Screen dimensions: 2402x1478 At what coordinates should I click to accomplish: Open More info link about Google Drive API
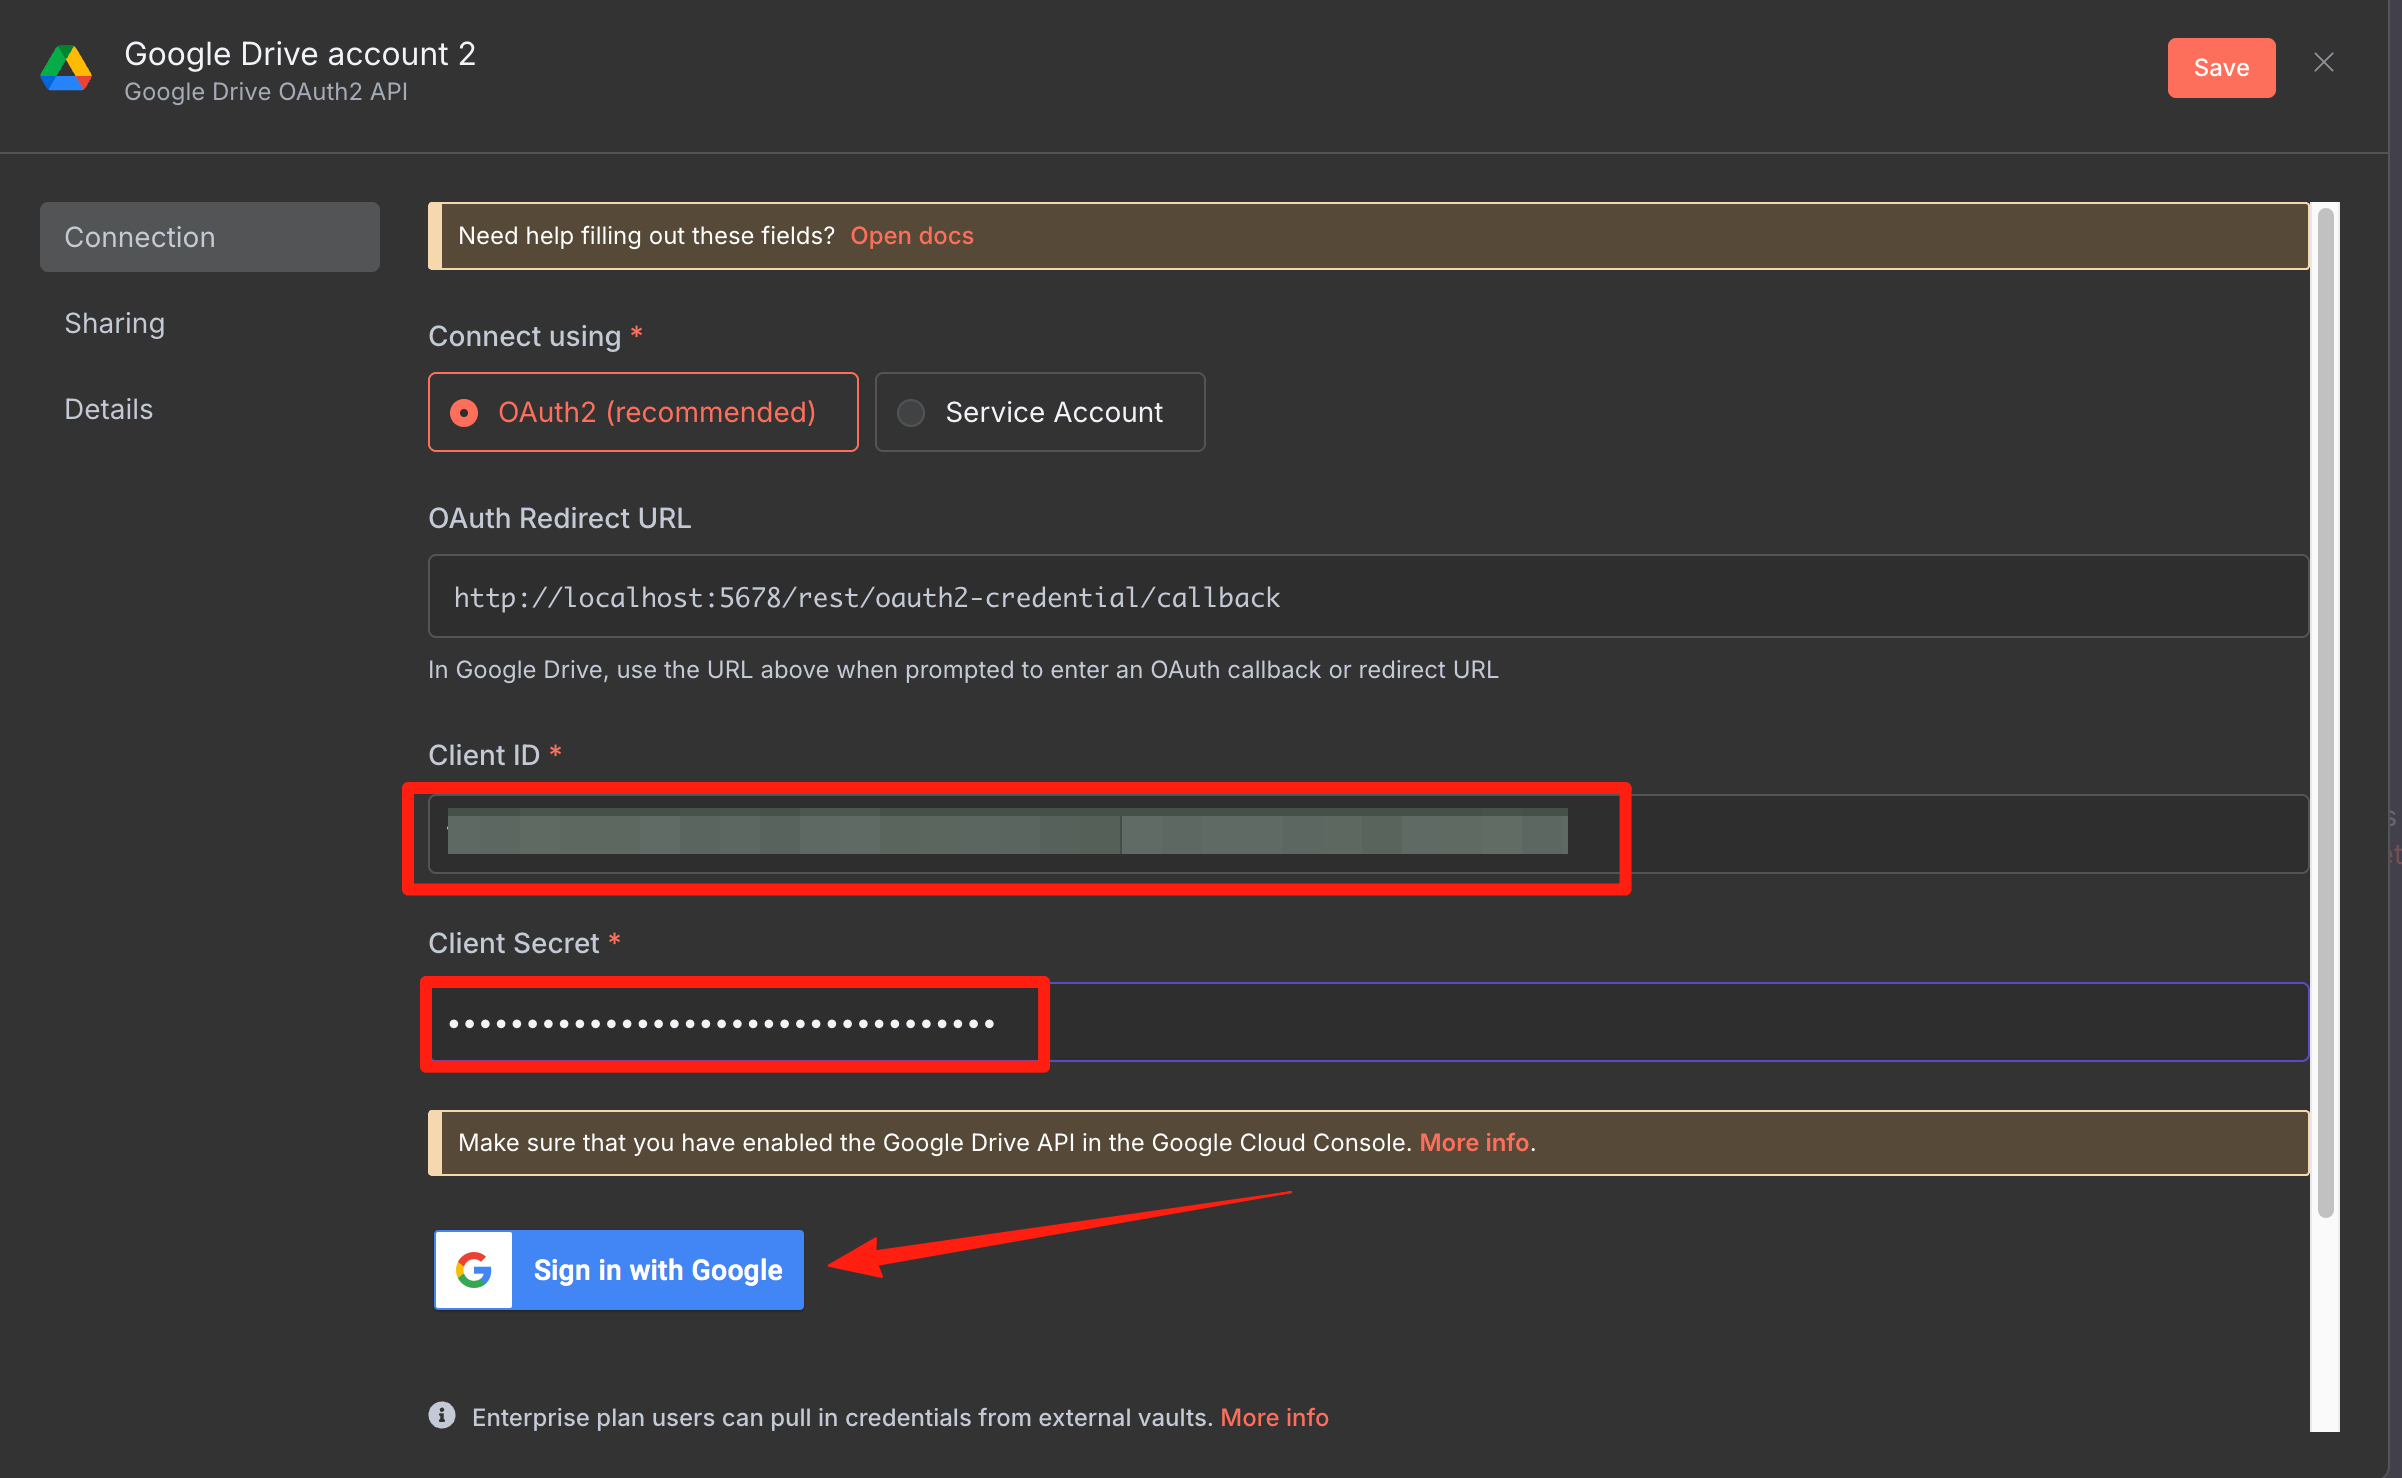point(1474,1143)
